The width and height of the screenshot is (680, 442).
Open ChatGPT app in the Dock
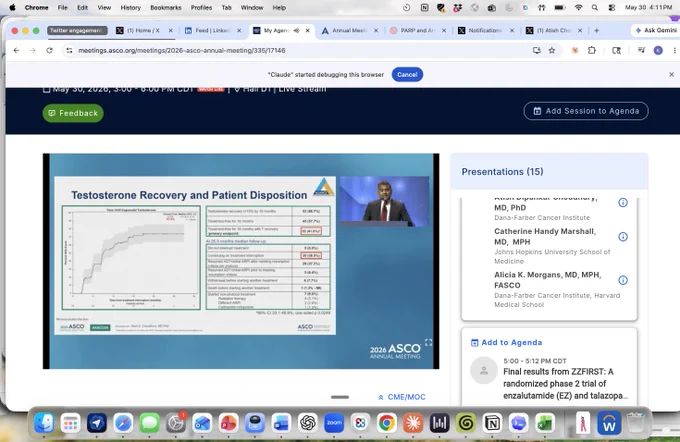307,422
